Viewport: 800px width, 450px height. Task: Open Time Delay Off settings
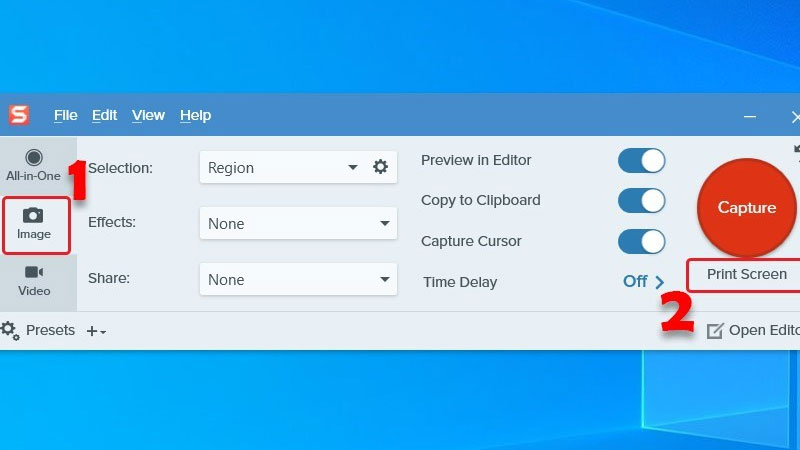[643, 281]
